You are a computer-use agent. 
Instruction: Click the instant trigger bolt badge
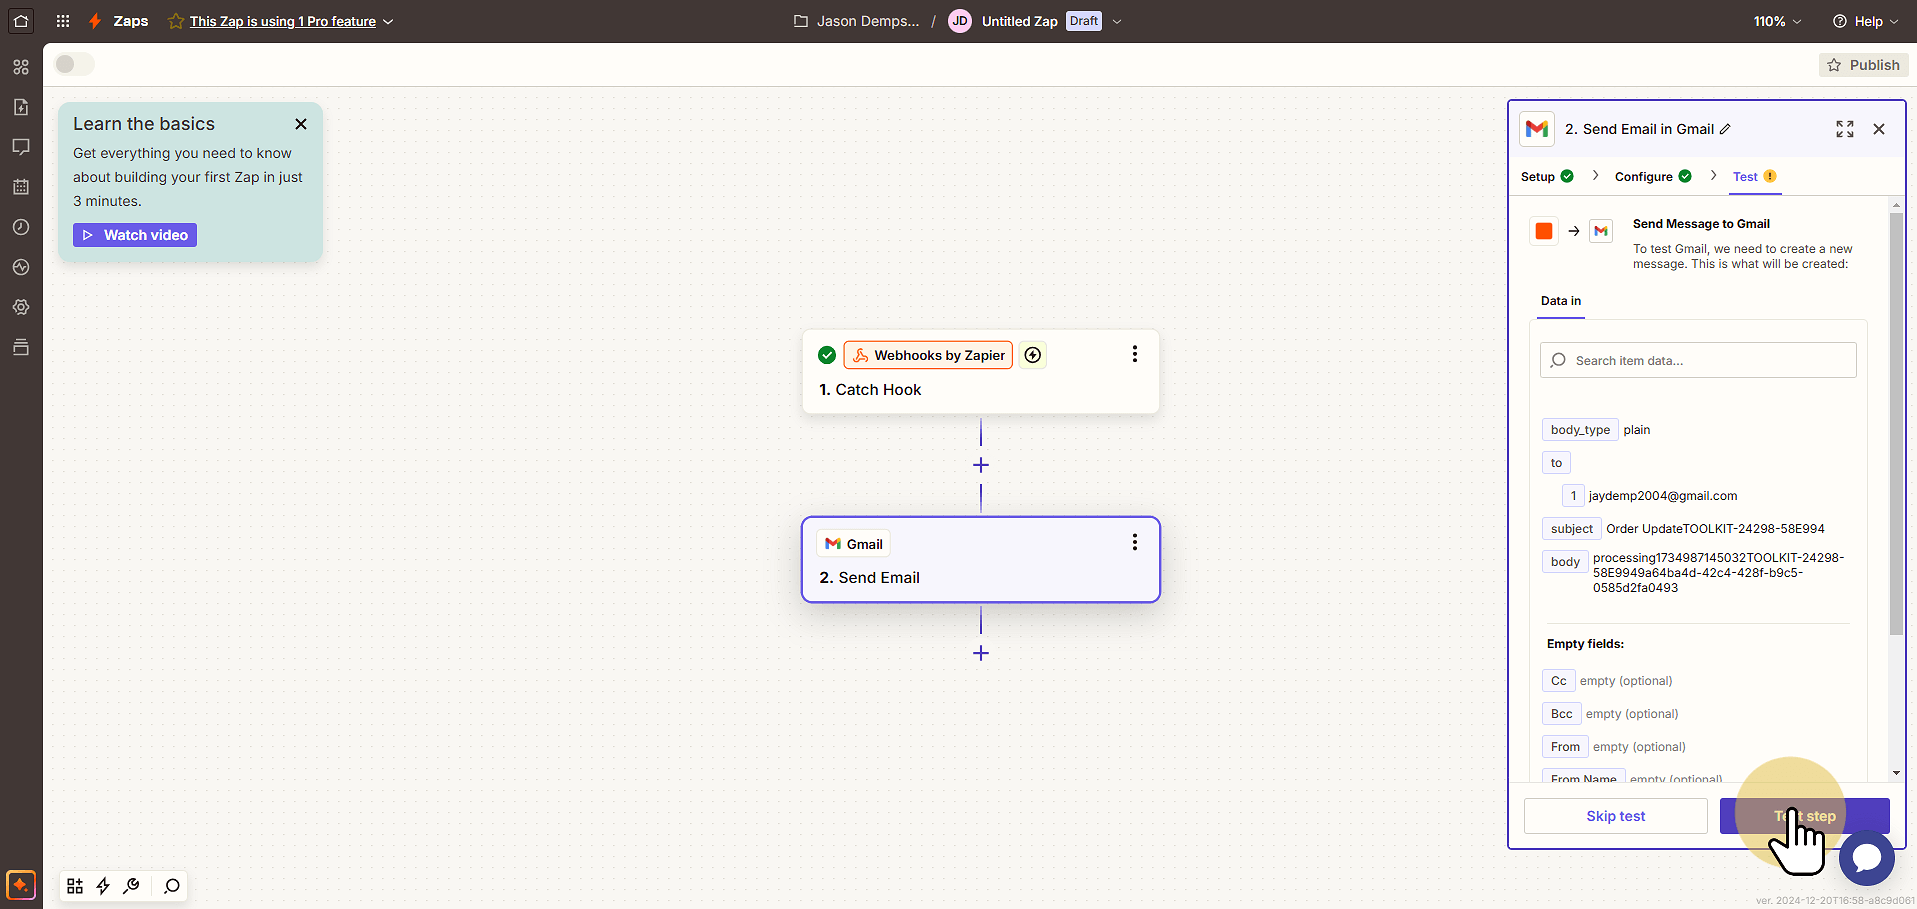1033,355
